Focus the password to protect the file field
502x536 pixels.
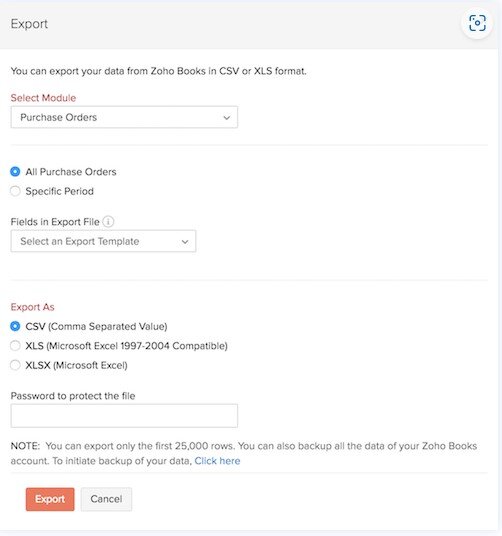[124, 416]
